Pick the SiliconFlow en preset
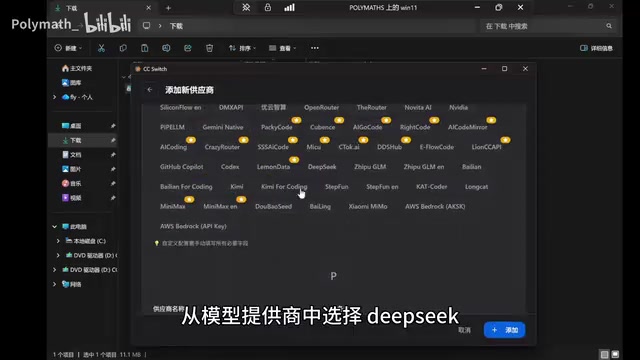The width and height of the screenshot is (640, 360). (180, 107)
